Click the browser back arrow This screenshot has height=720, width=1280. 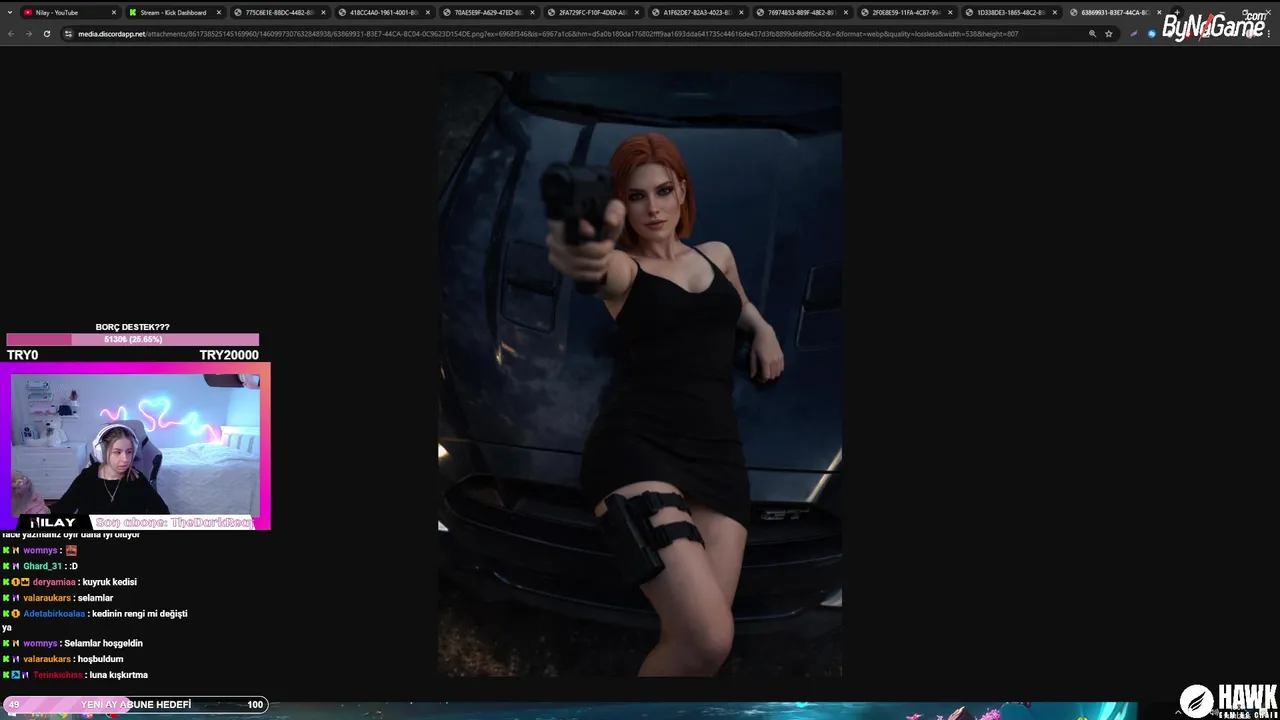click(11, 33)
